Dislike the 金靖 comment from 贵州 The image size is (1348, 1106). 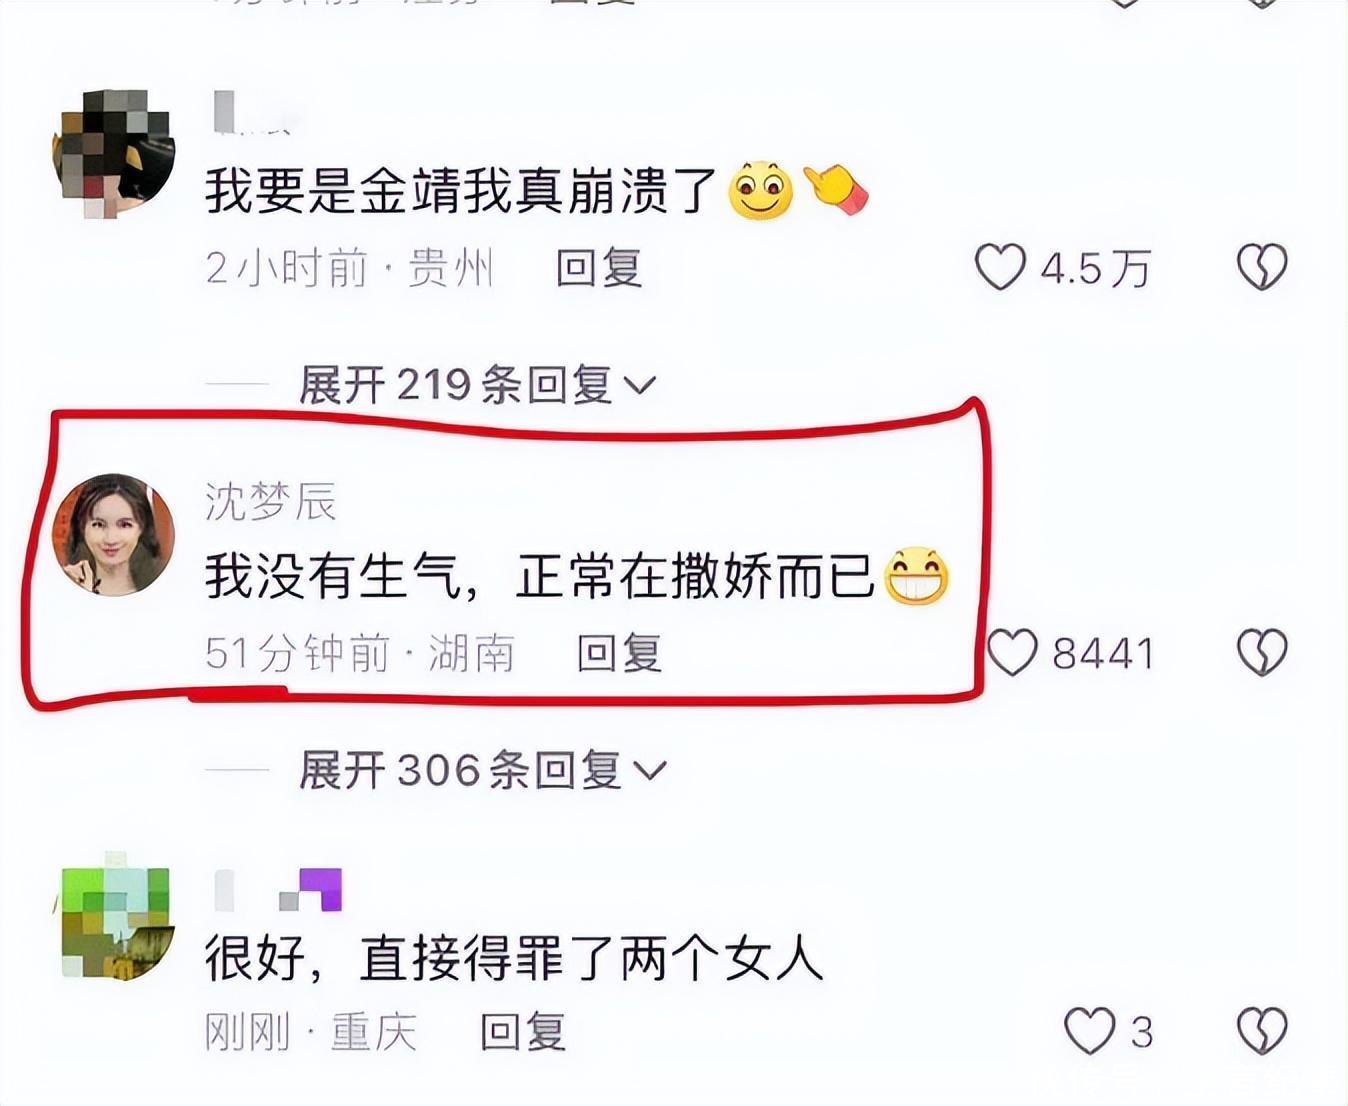coord(1262,267)
